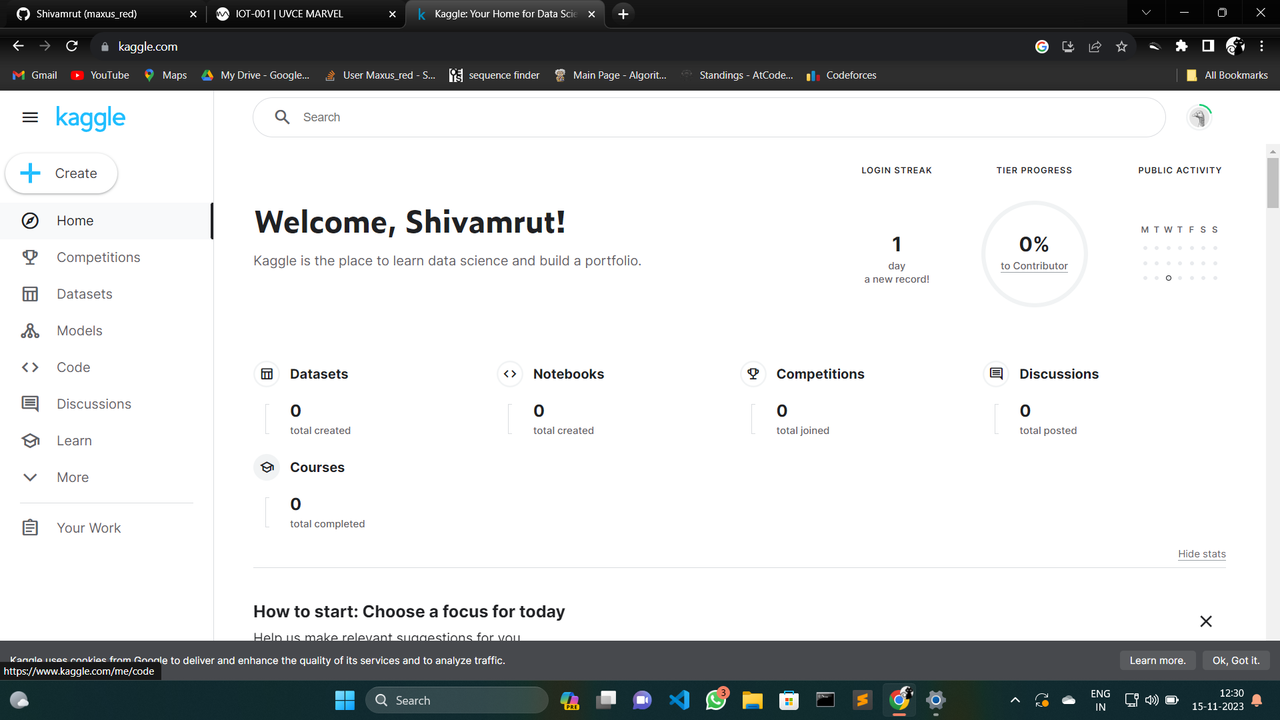Click the 'Datasets' stats heading

pos(319,374)
